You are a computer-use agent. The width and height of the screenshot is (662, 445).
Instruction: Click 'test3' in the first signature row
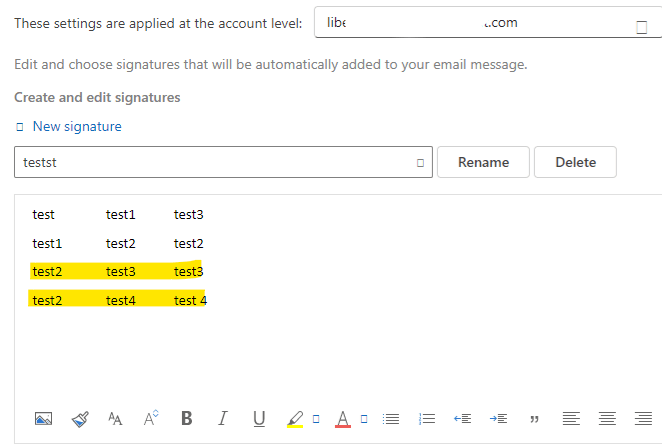pos(189,214)
